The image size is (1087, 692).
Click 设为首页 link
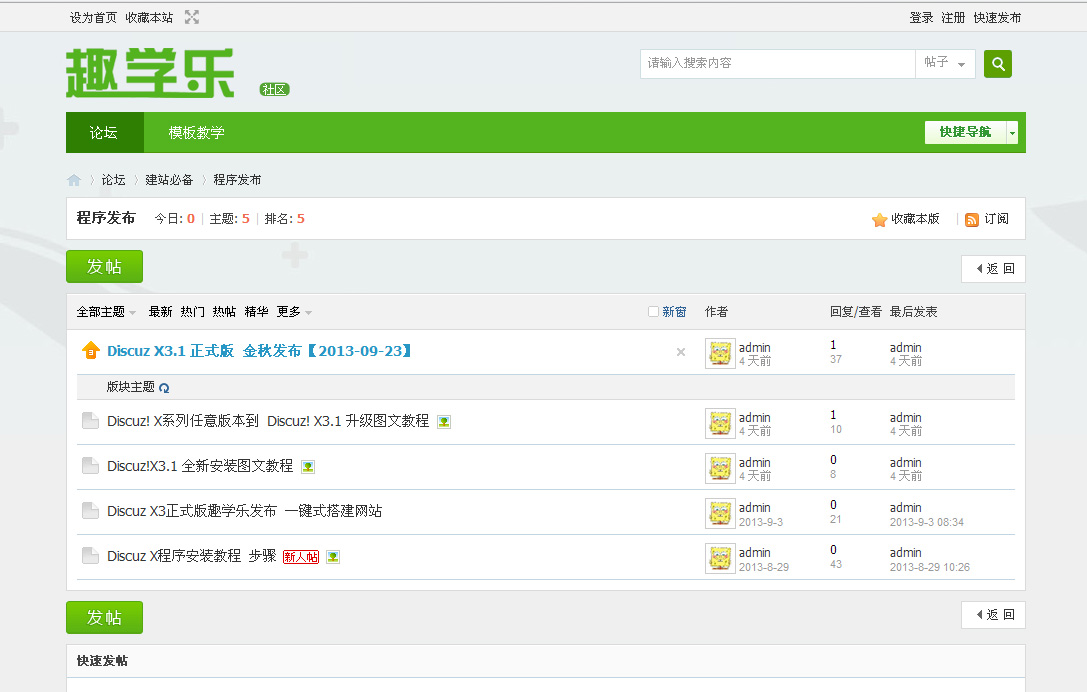pos(94,18)
